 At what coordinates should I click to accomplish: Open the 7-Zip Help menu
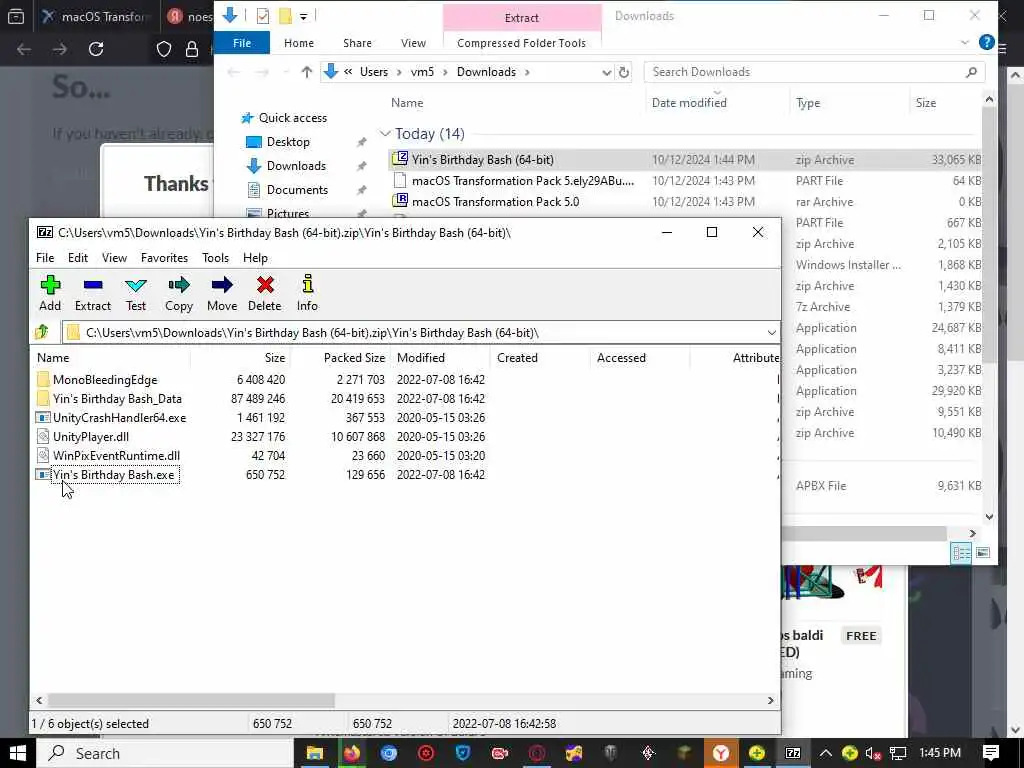coord(255,258)
